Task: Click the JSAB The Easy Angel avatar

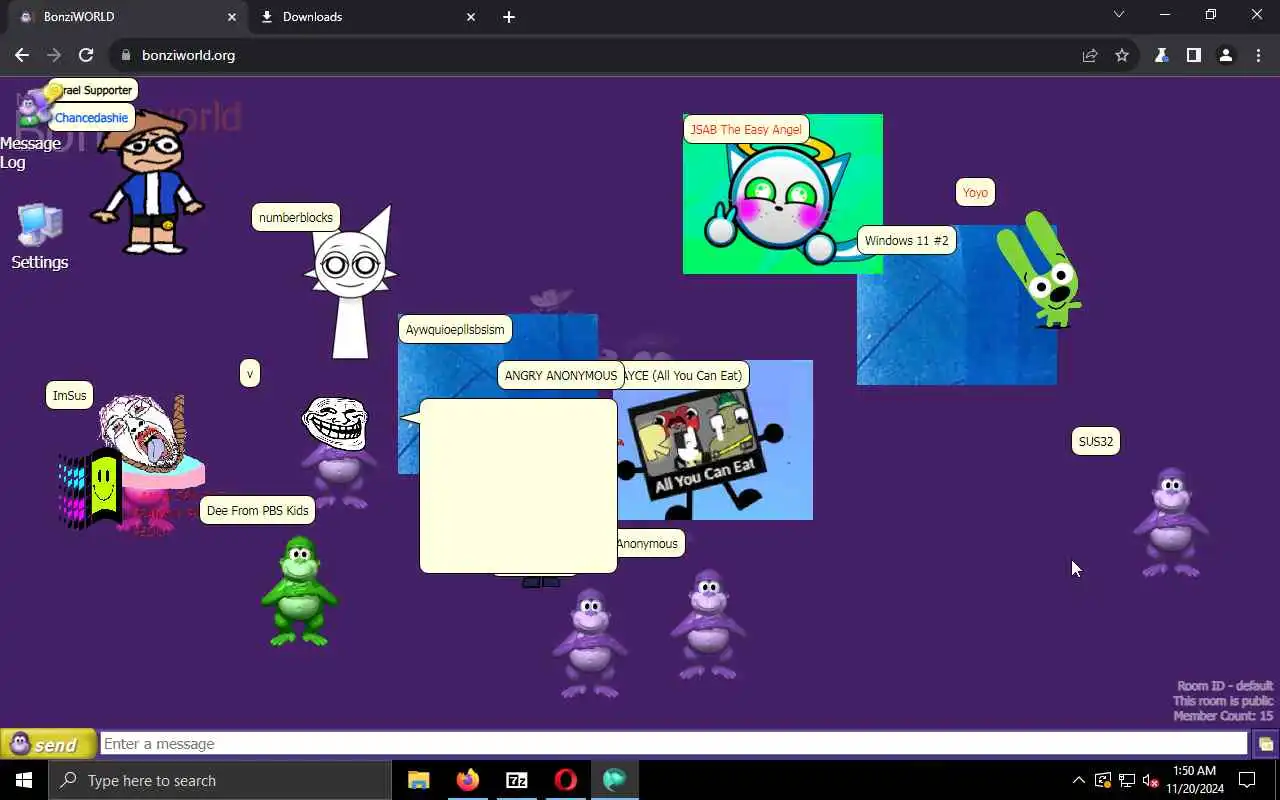Action: pyautogui.click(x=783, y=194)
